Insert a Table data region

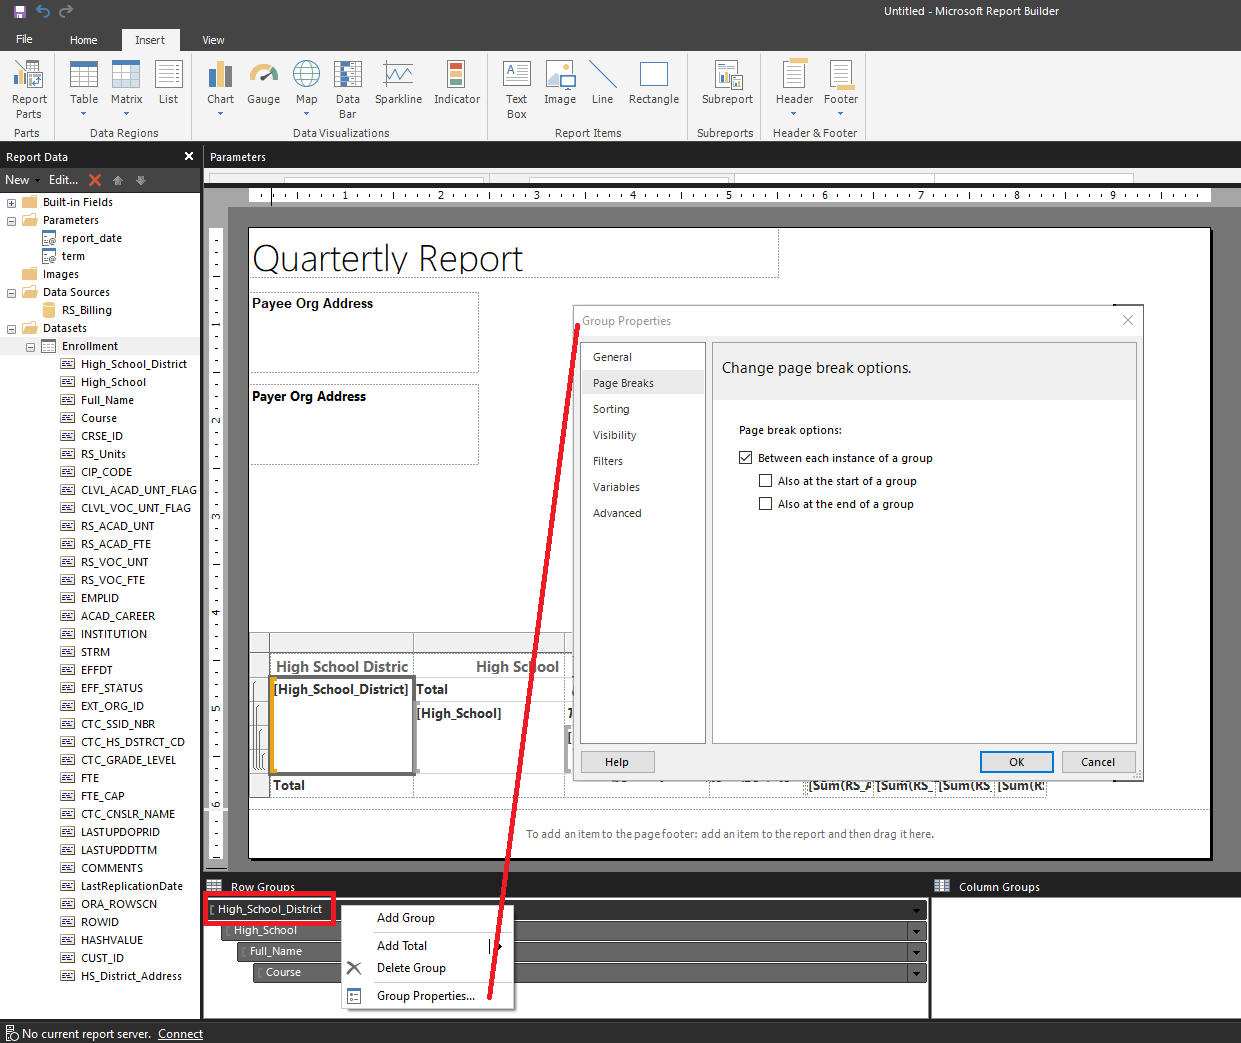84,89
